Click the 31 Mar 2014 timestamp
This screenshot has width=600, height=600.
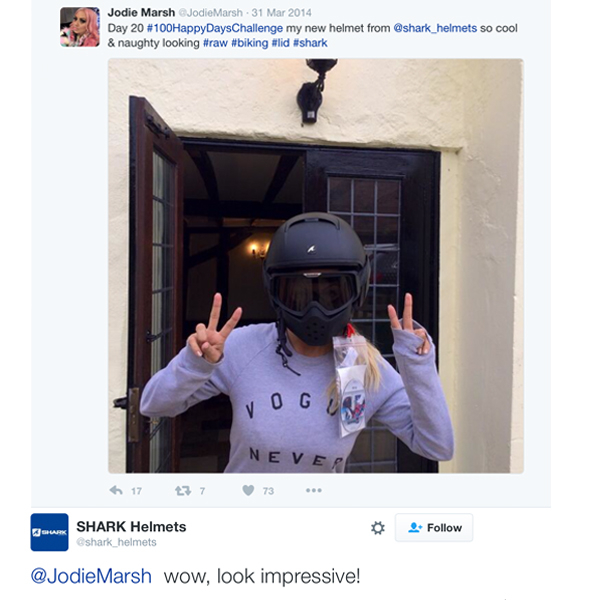click(281, 13)
